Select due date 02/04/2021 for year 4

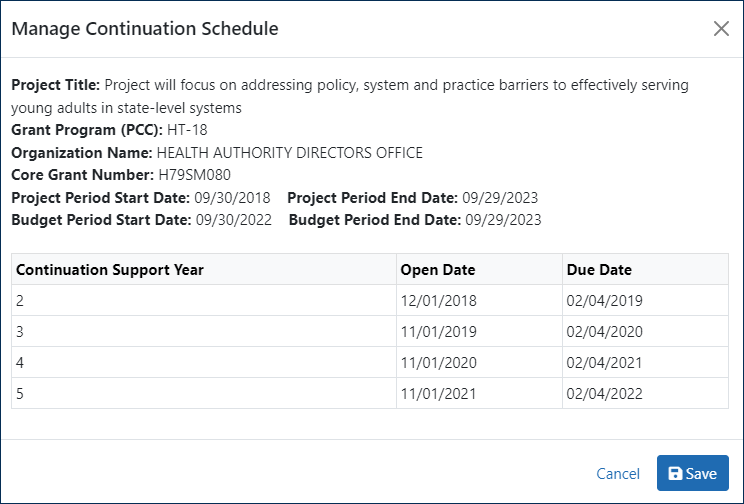645,362
